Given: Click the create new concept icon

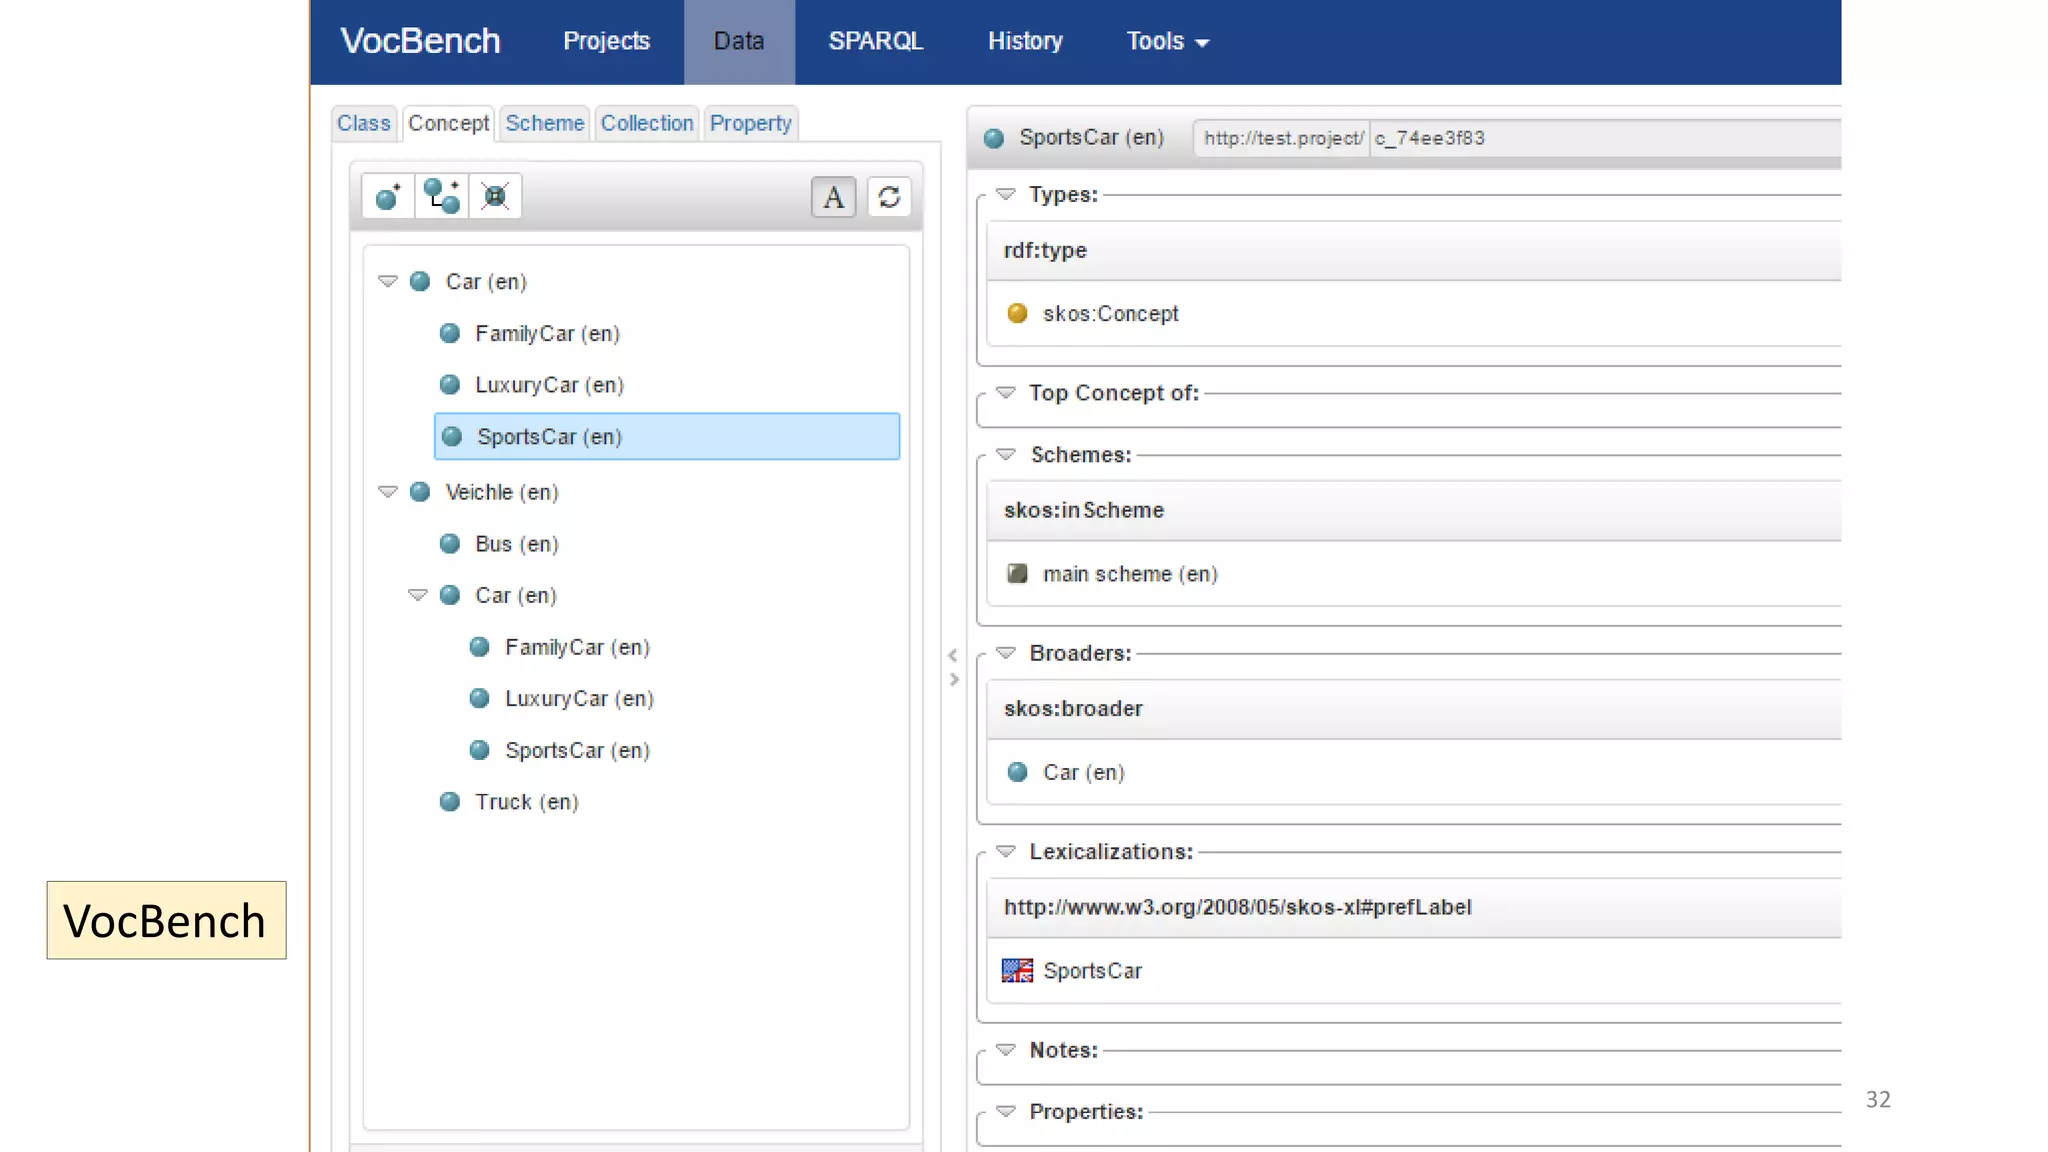Looking at the screenshot, I should (388, 196).
